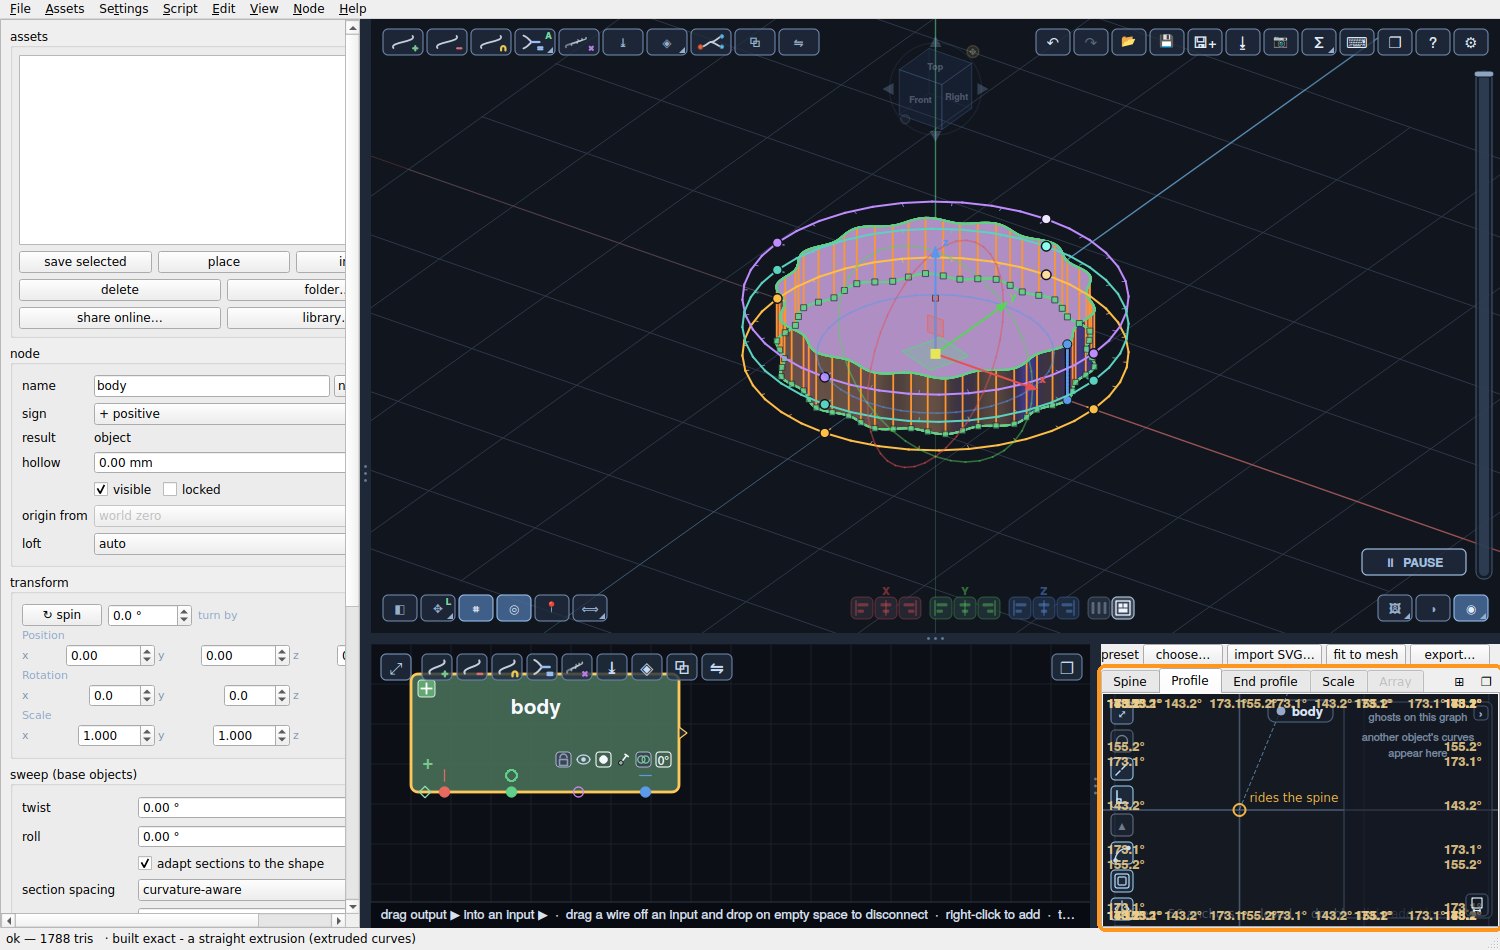
Task: Undo the last action in viewport toolbar
Action: (x=1052, y=42)
